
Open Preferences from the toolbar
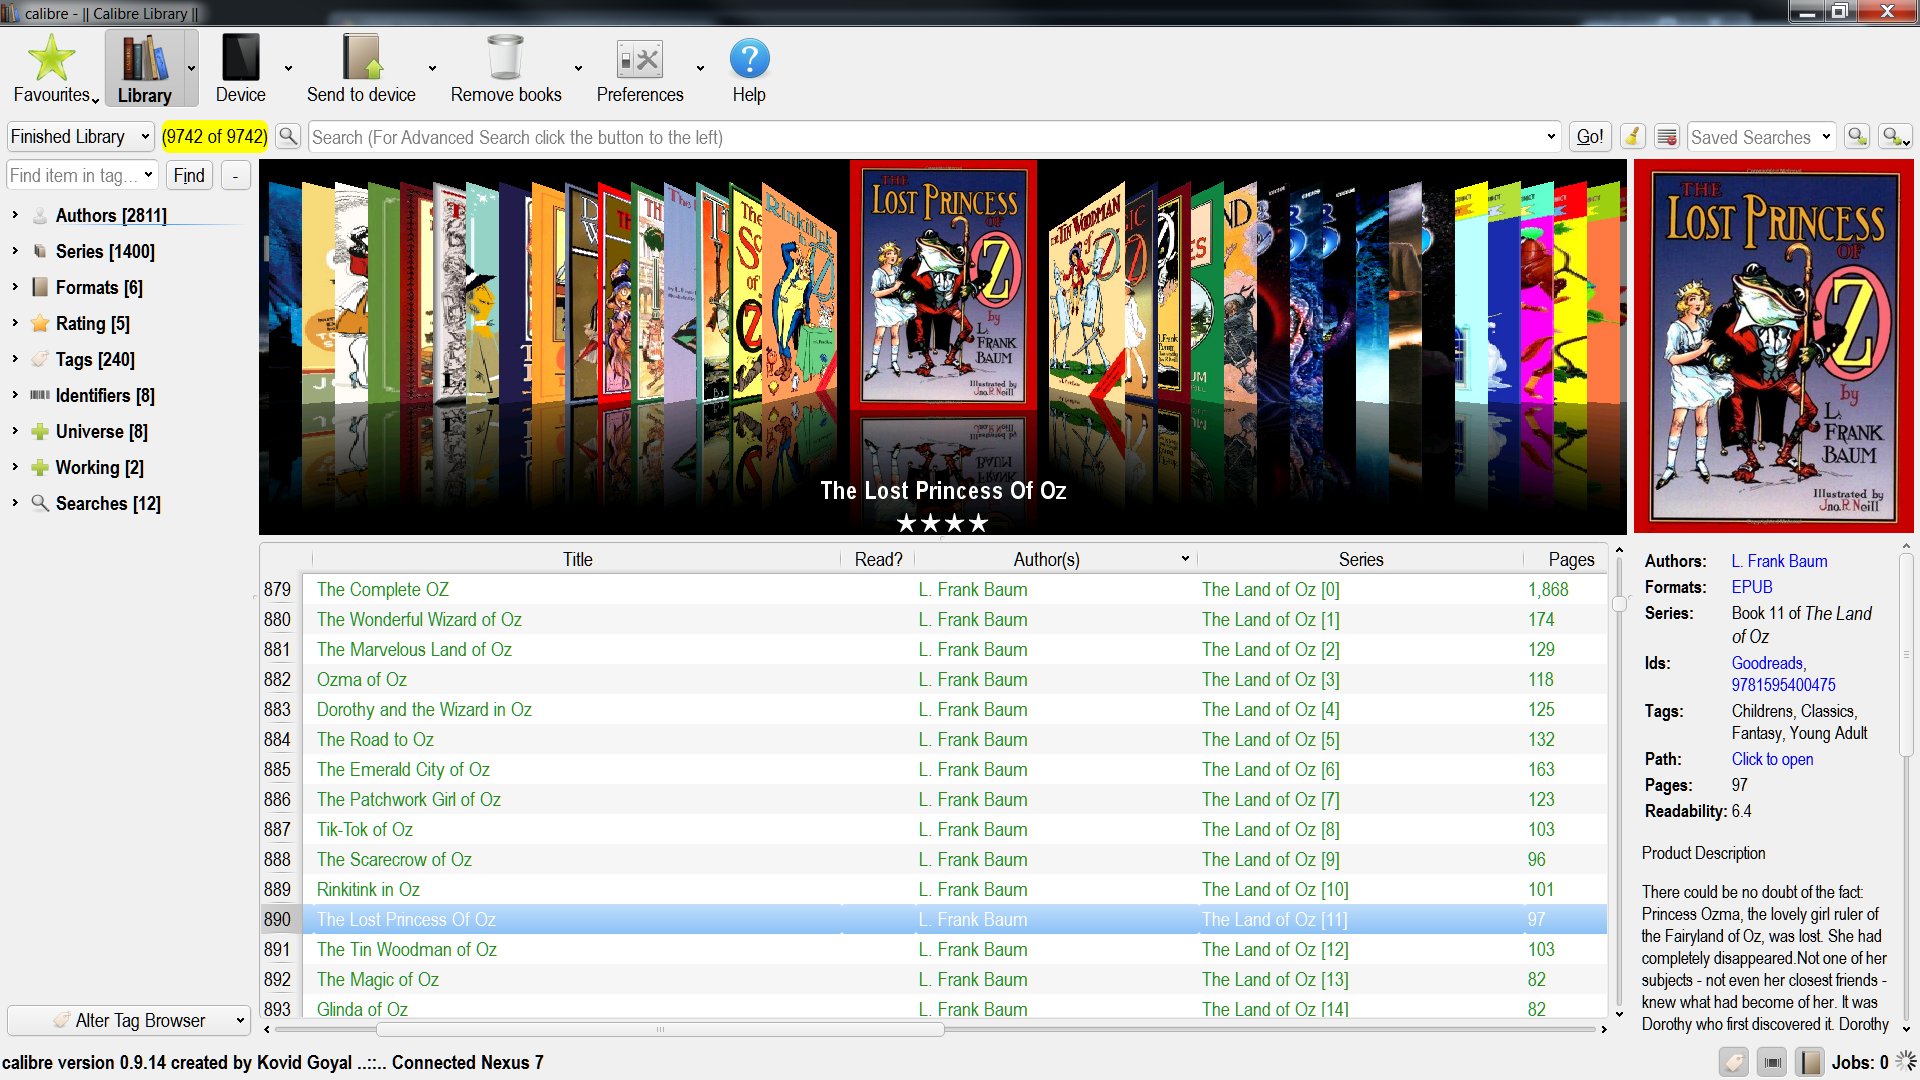[x=639, y=60]
